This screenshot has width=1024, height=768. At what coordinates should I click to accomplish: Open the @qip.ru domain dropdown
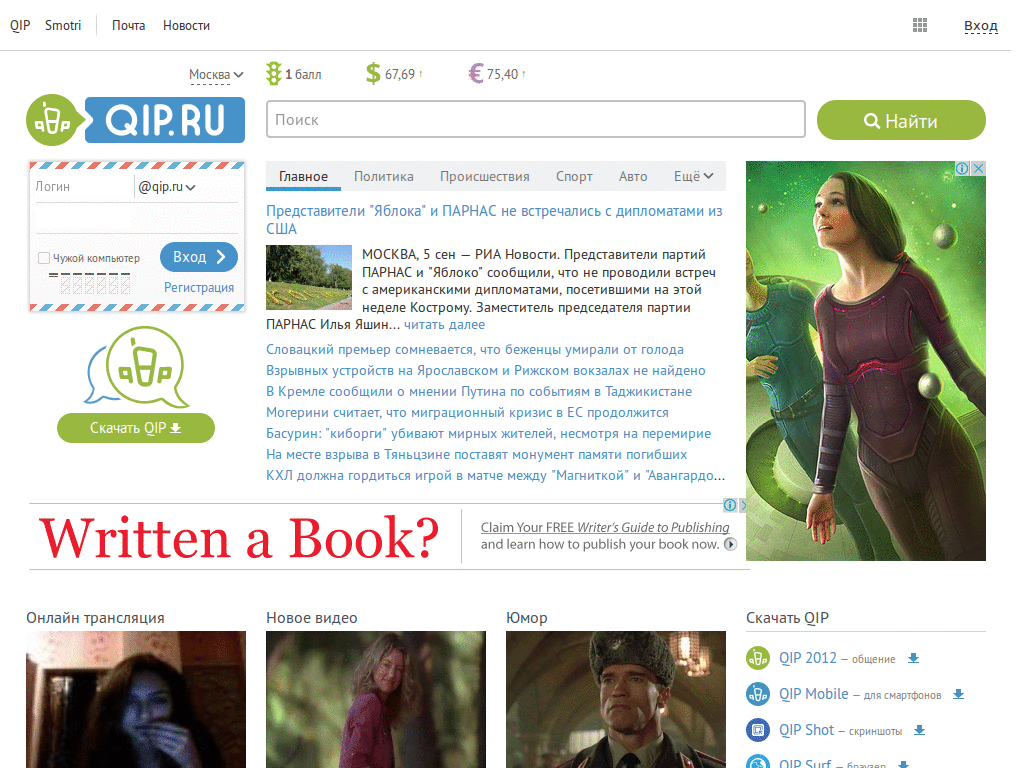[x=167, y=187]
